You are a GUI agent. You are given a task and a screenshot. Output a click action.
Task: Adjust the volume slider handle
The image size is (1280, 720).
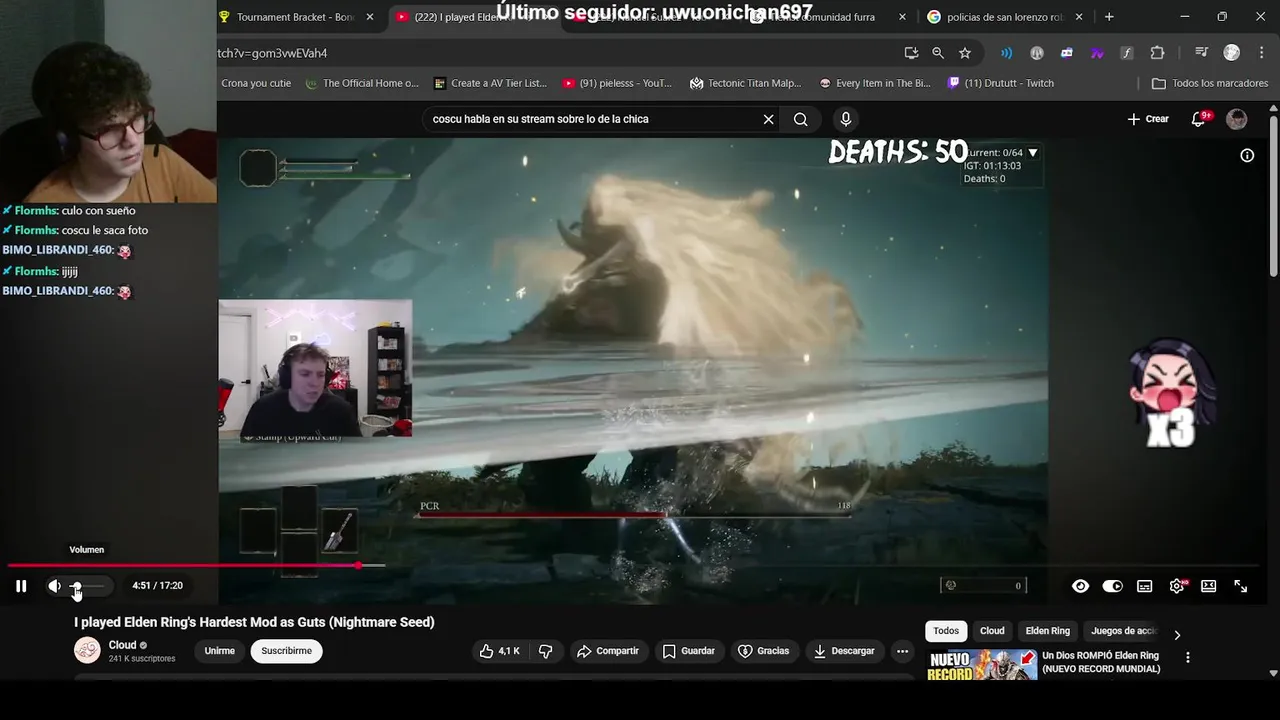coord(76,586)
